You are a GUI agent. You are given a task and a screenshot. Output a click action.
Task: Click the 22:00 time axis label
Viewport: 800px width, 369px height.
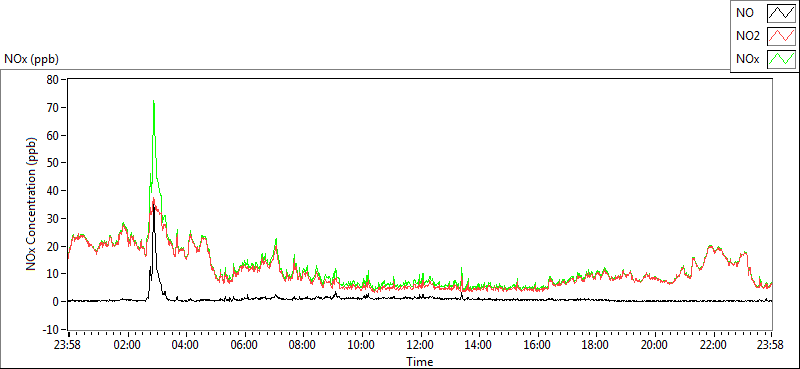coord(713,344)
